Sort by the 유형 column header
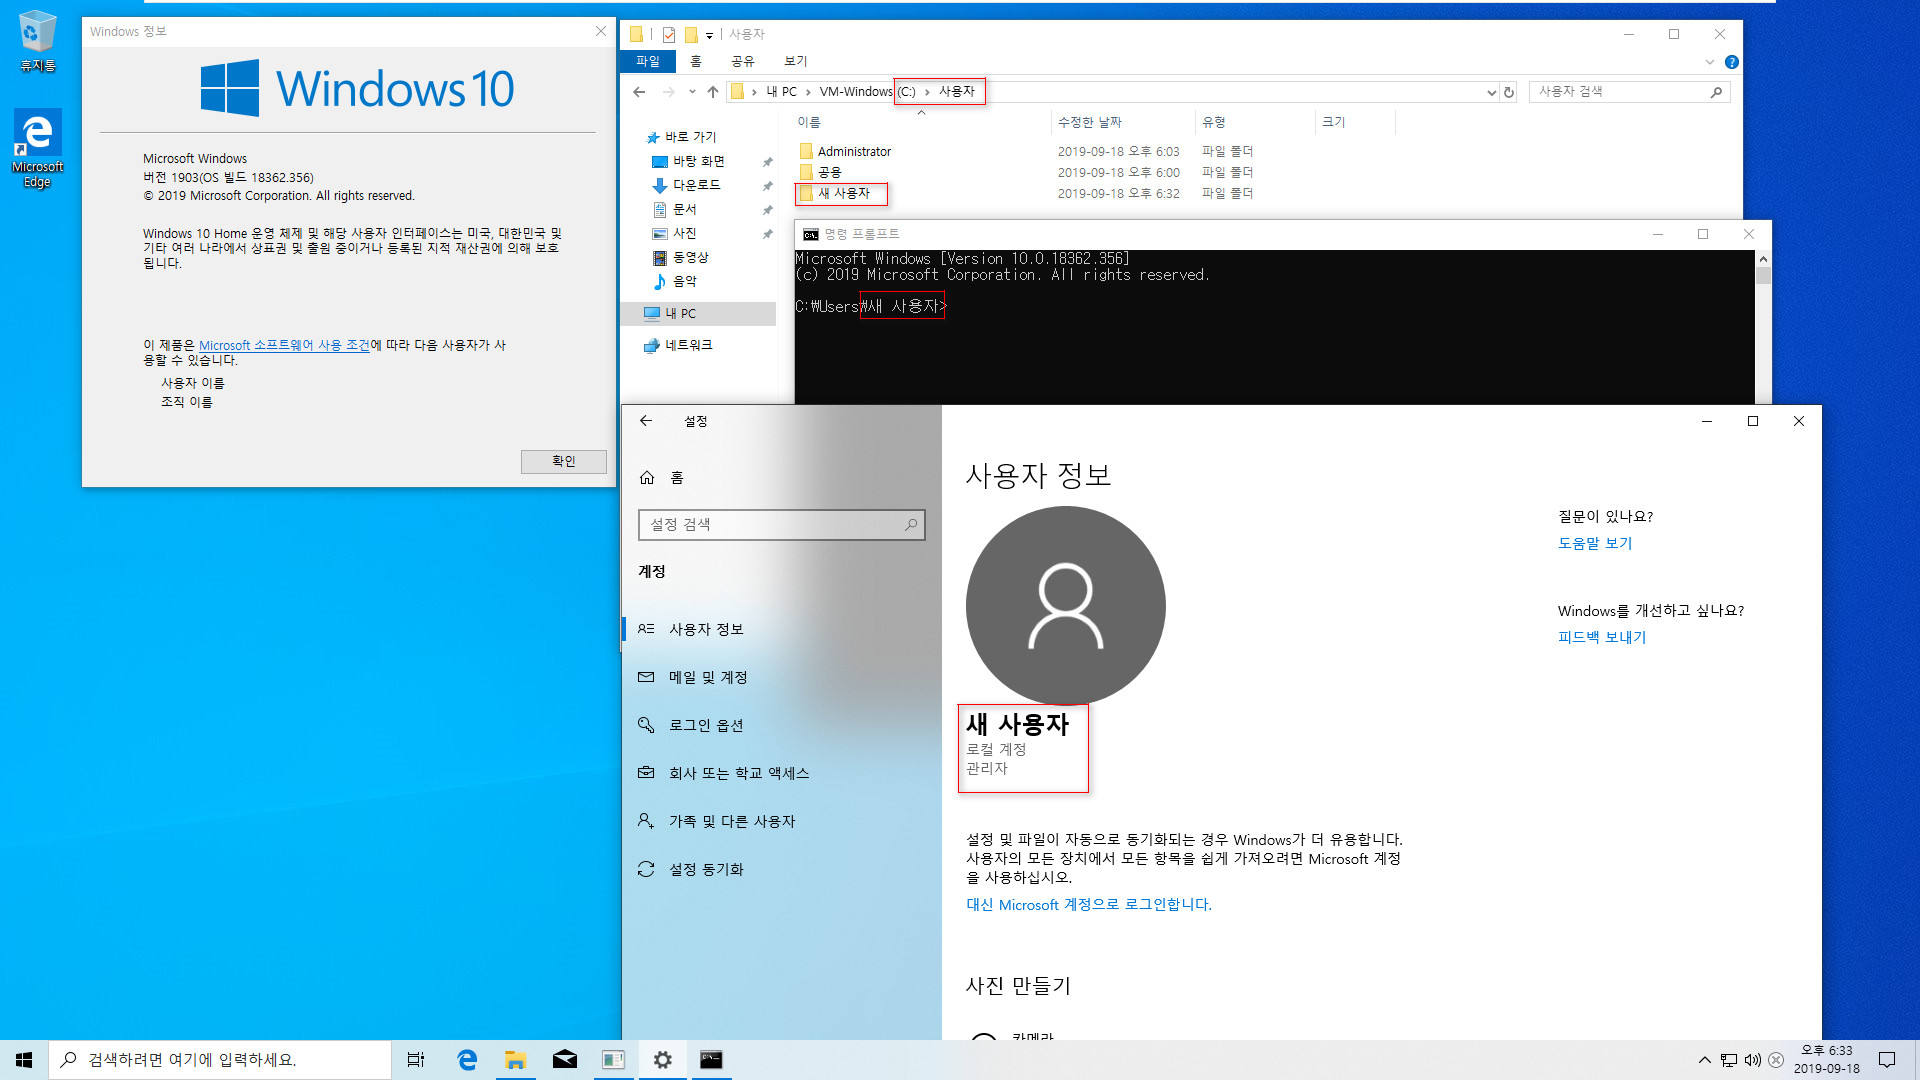This screenshot has width=1920, height=1080. [1214, 122]
